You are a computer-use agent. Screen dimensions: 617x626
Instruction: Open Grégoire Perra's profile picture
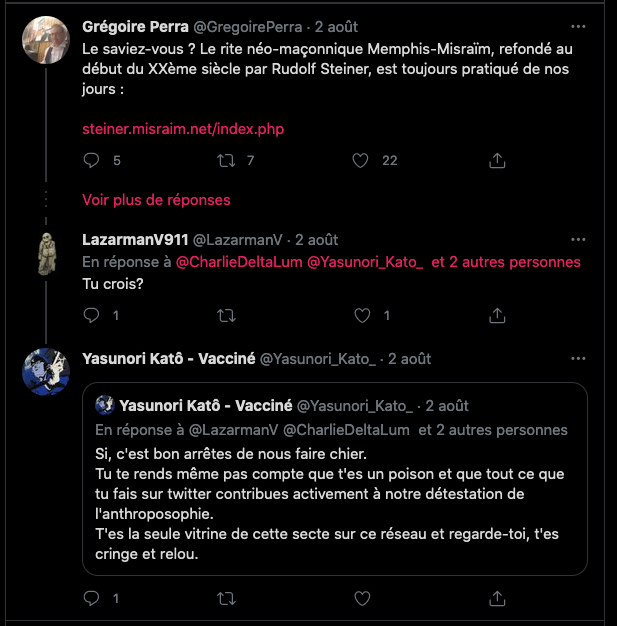coord(45,40)
